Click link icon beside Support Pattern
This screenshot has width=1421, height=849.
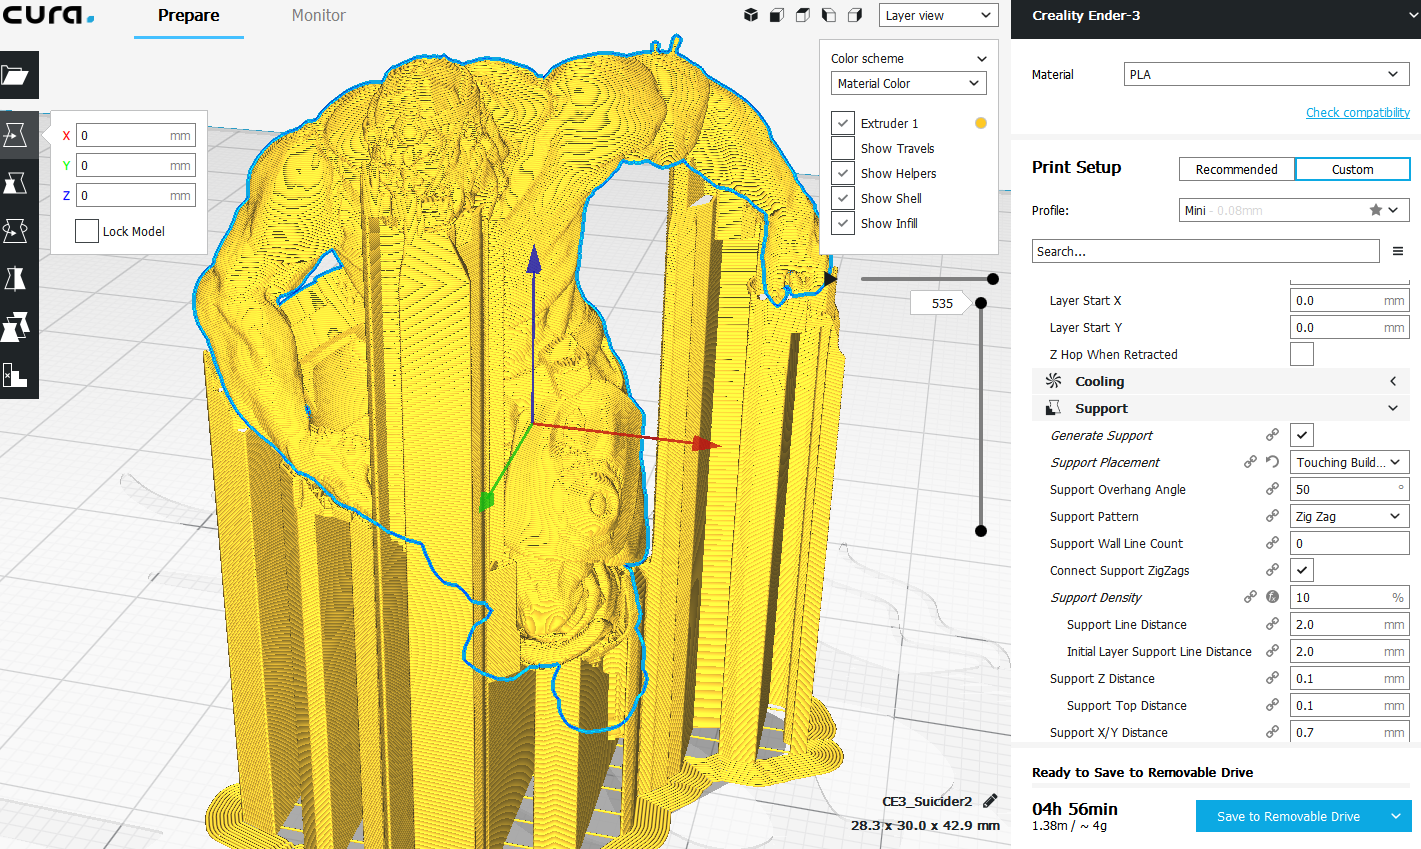click(x=1272, y=516)
